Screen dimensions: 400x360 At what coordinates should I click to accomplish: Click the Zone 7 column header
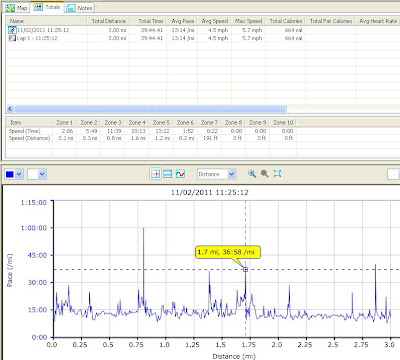[x=209, y=123]
